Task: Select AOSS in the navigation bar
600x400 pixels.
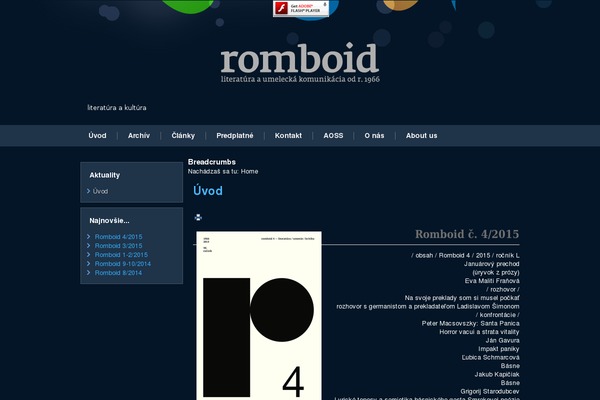Action: click(333, 136)
